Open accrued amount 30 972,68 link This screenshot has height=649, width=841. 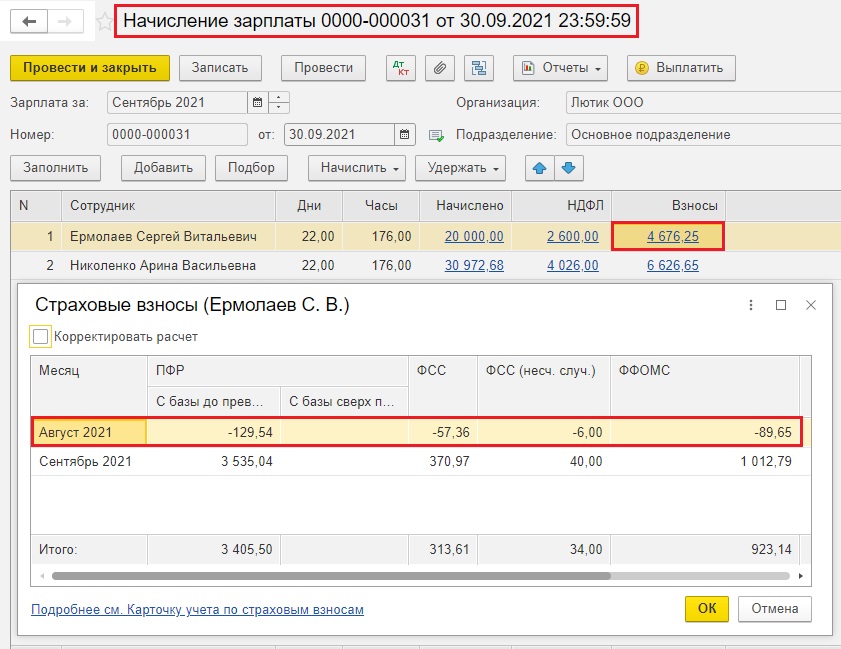474,266
